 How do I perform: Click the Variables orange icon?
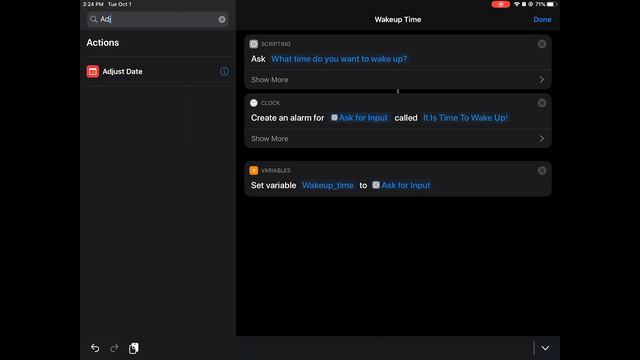253,171
